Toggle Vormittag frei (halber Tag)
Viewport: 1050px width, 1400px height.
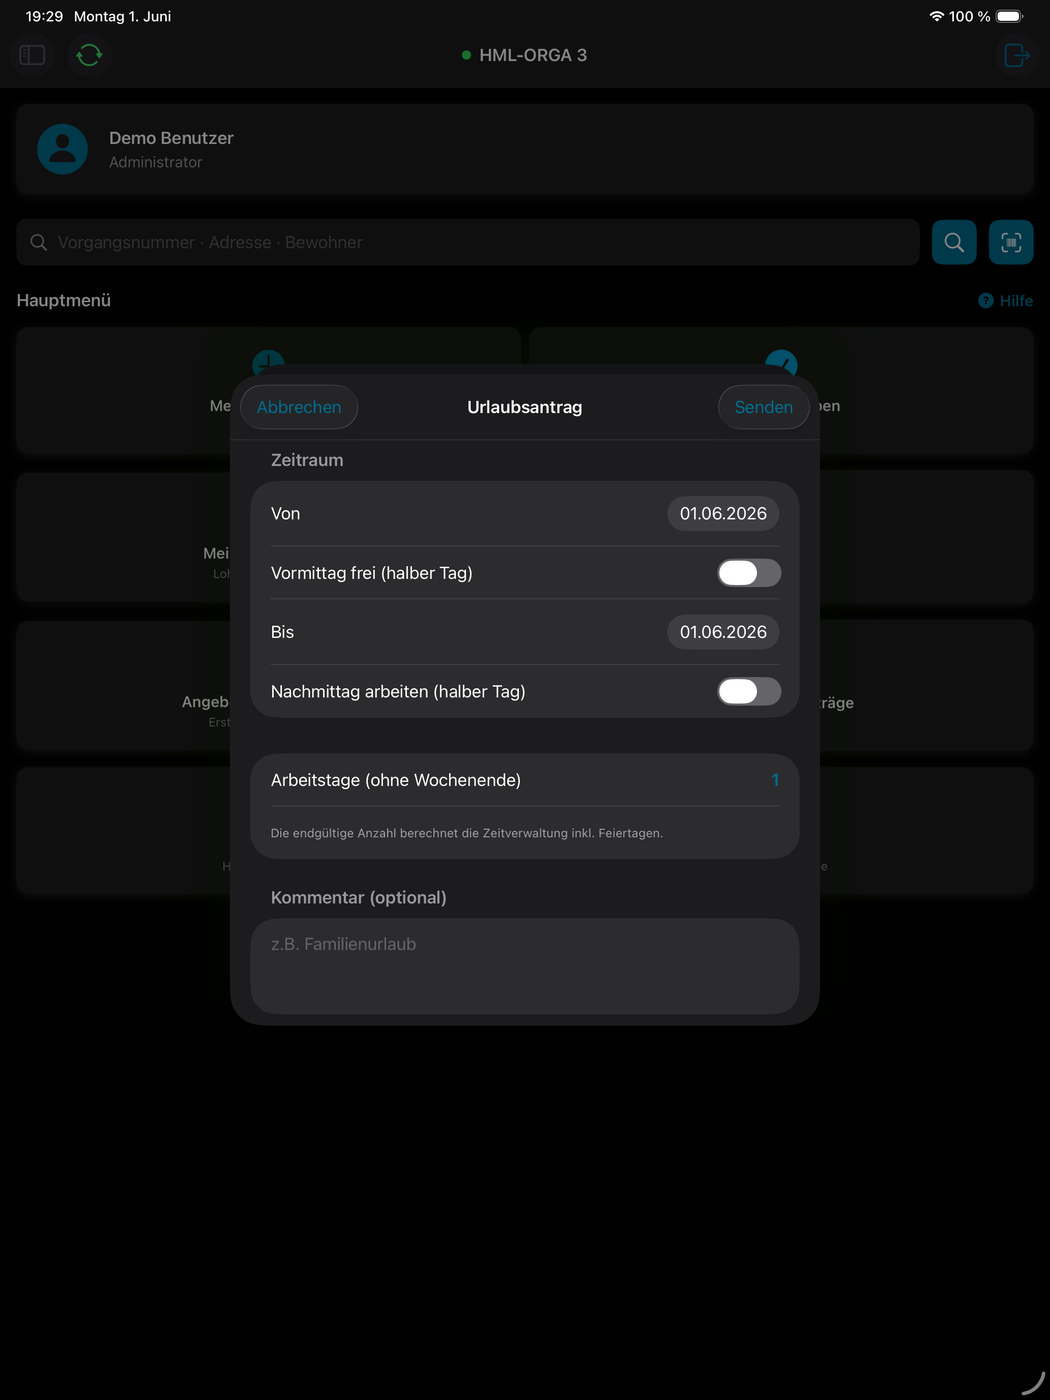[x=749, y=573]
